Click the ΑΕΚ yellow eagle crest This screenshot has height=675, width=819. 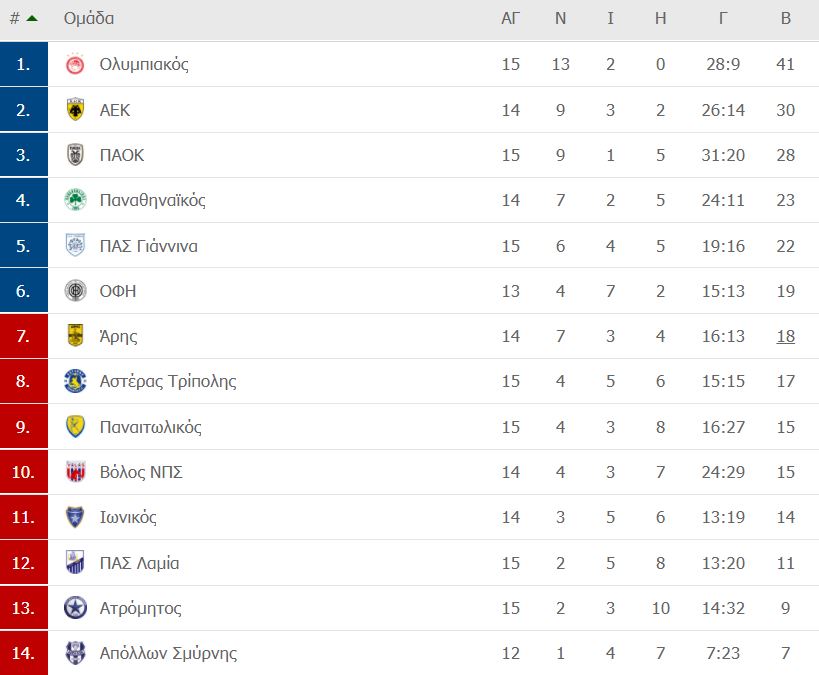(75, 110)
